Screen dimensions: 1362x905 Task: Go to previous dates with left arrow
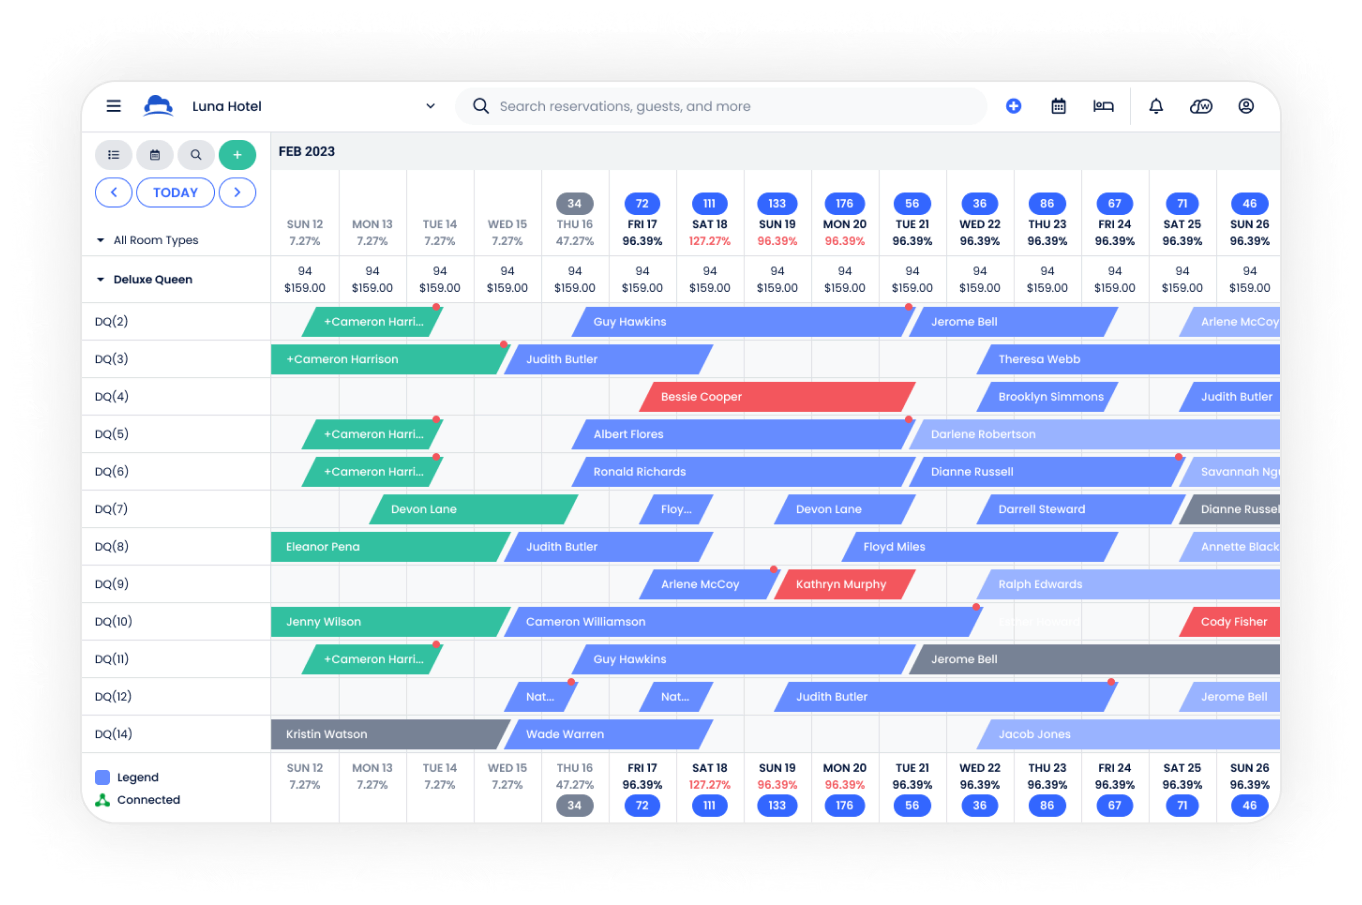[114, 192]
